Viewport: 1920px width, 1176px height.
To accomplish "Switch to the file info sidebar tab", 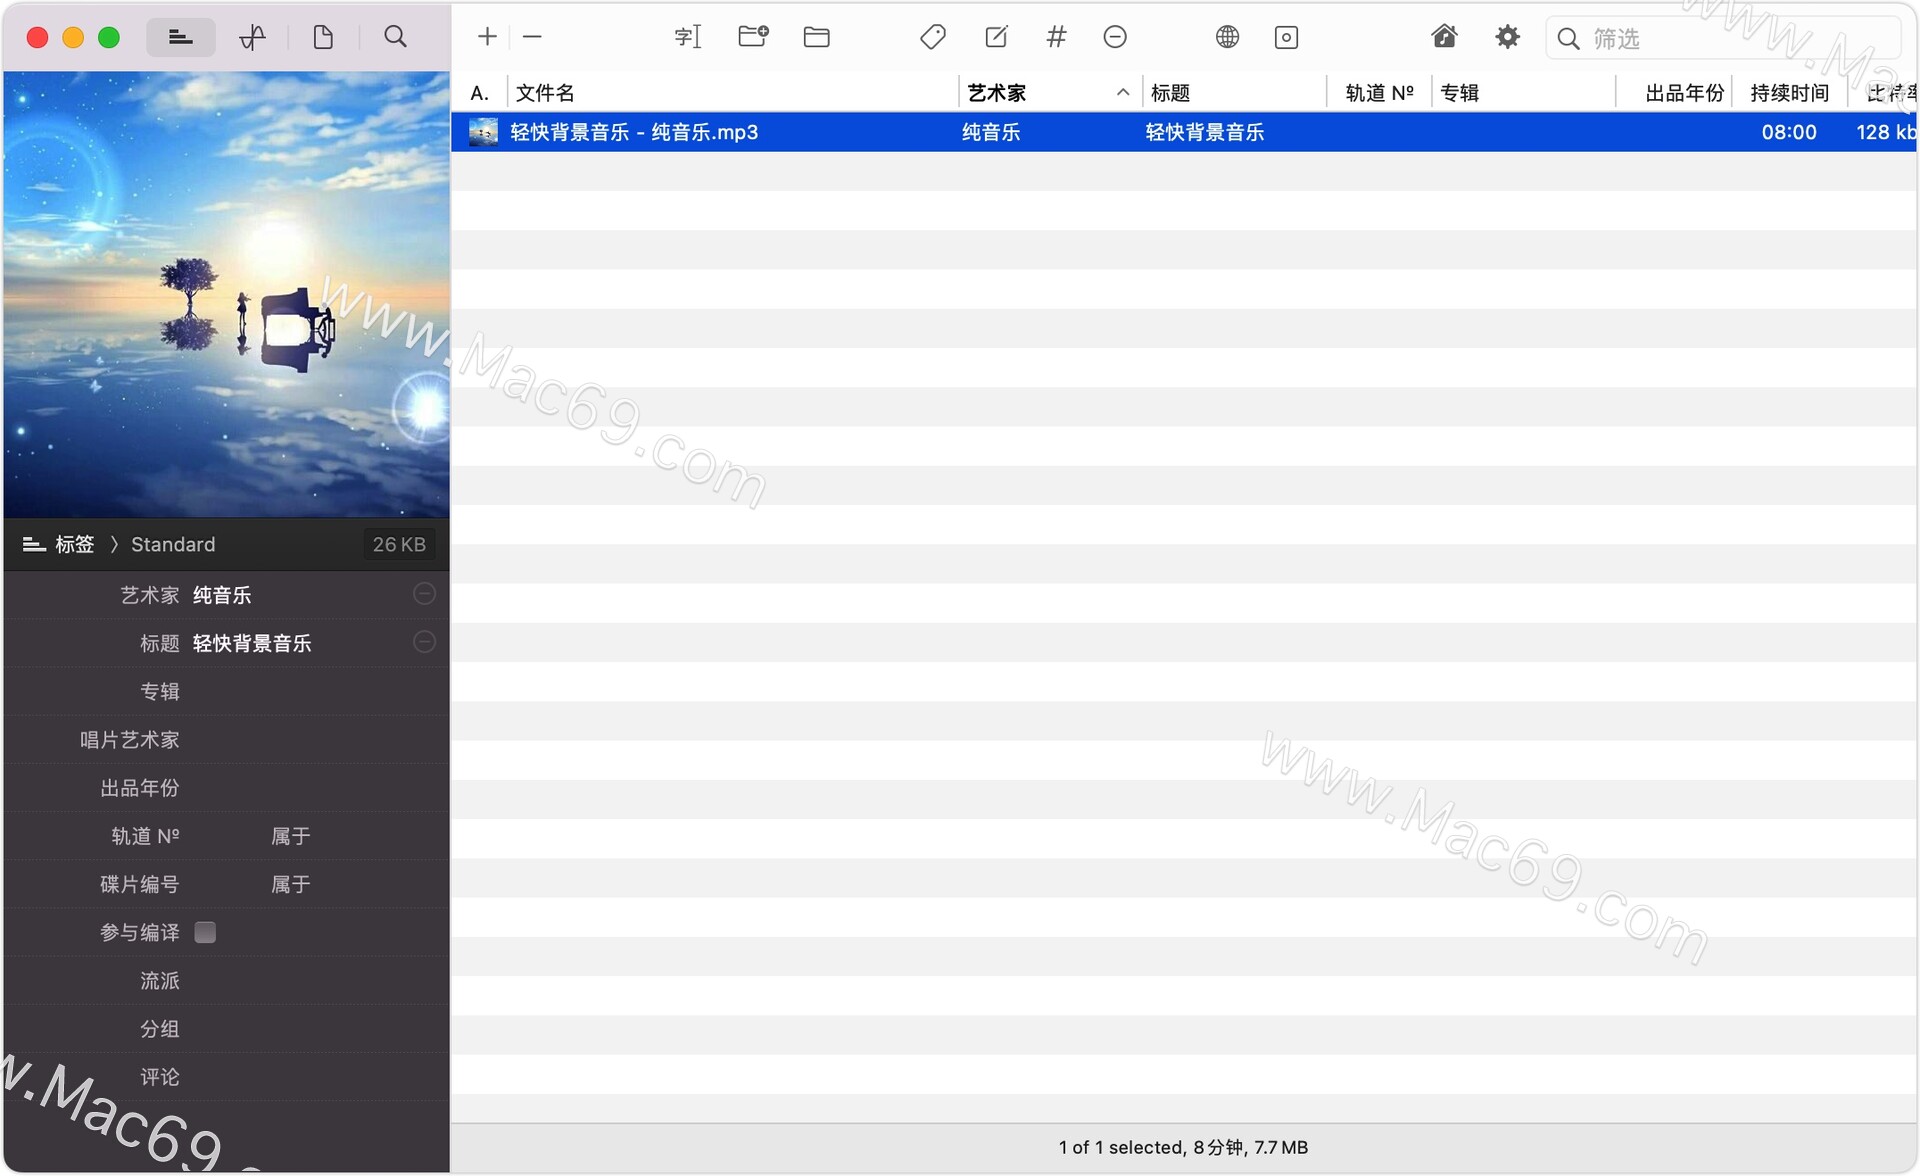I will pos(323,37).
